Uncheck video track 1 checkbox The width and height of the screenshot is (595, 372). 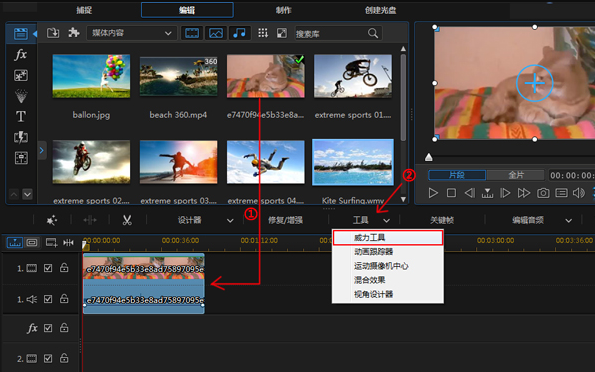tap(48, 268)
